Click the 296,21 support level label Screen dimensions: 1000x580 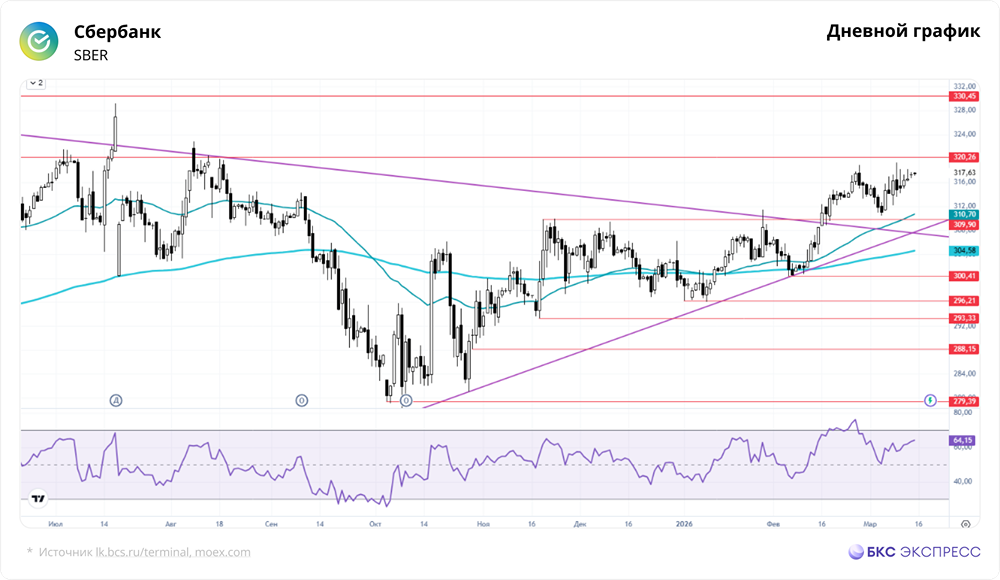tap(964, 301)
